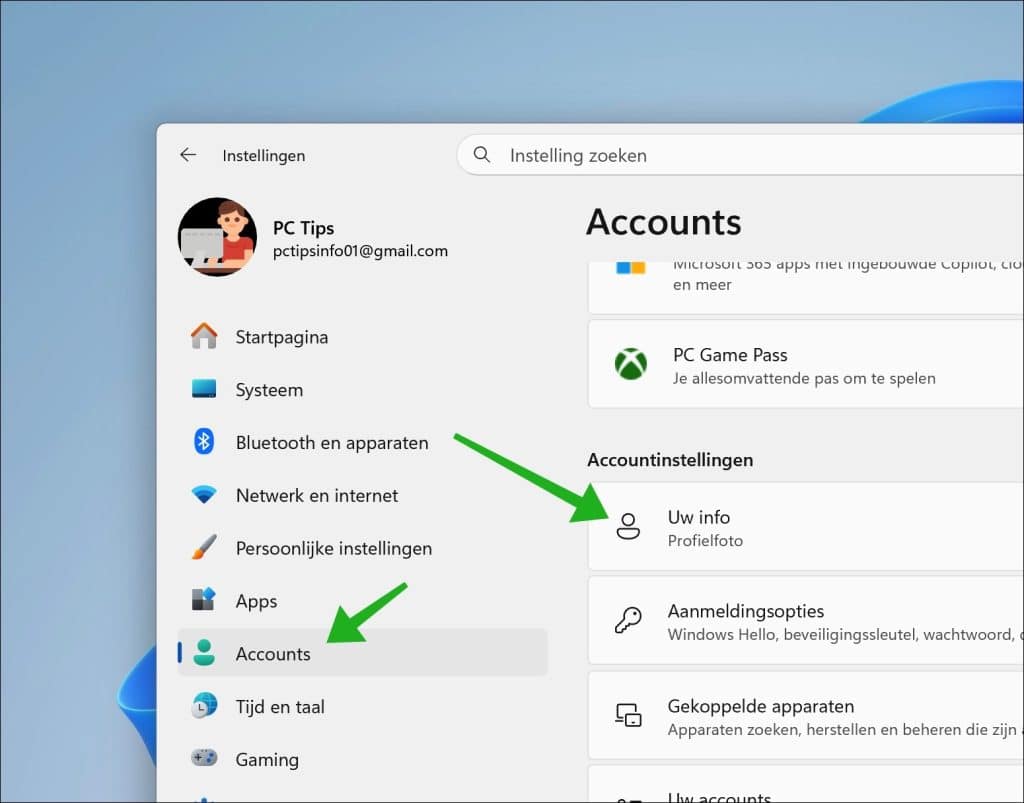Click the Gekoppelde apparaten devices icon
This screenshot has width=1024, height=803.
pos(628,715)
